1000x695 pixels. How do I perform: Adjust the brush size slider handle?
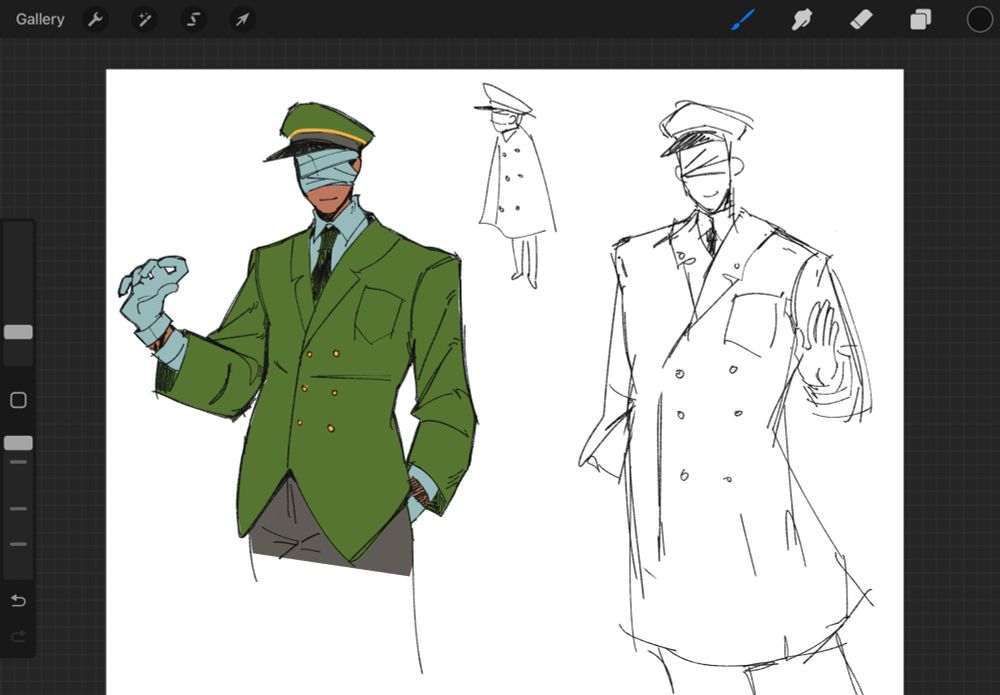coord(18,332)
